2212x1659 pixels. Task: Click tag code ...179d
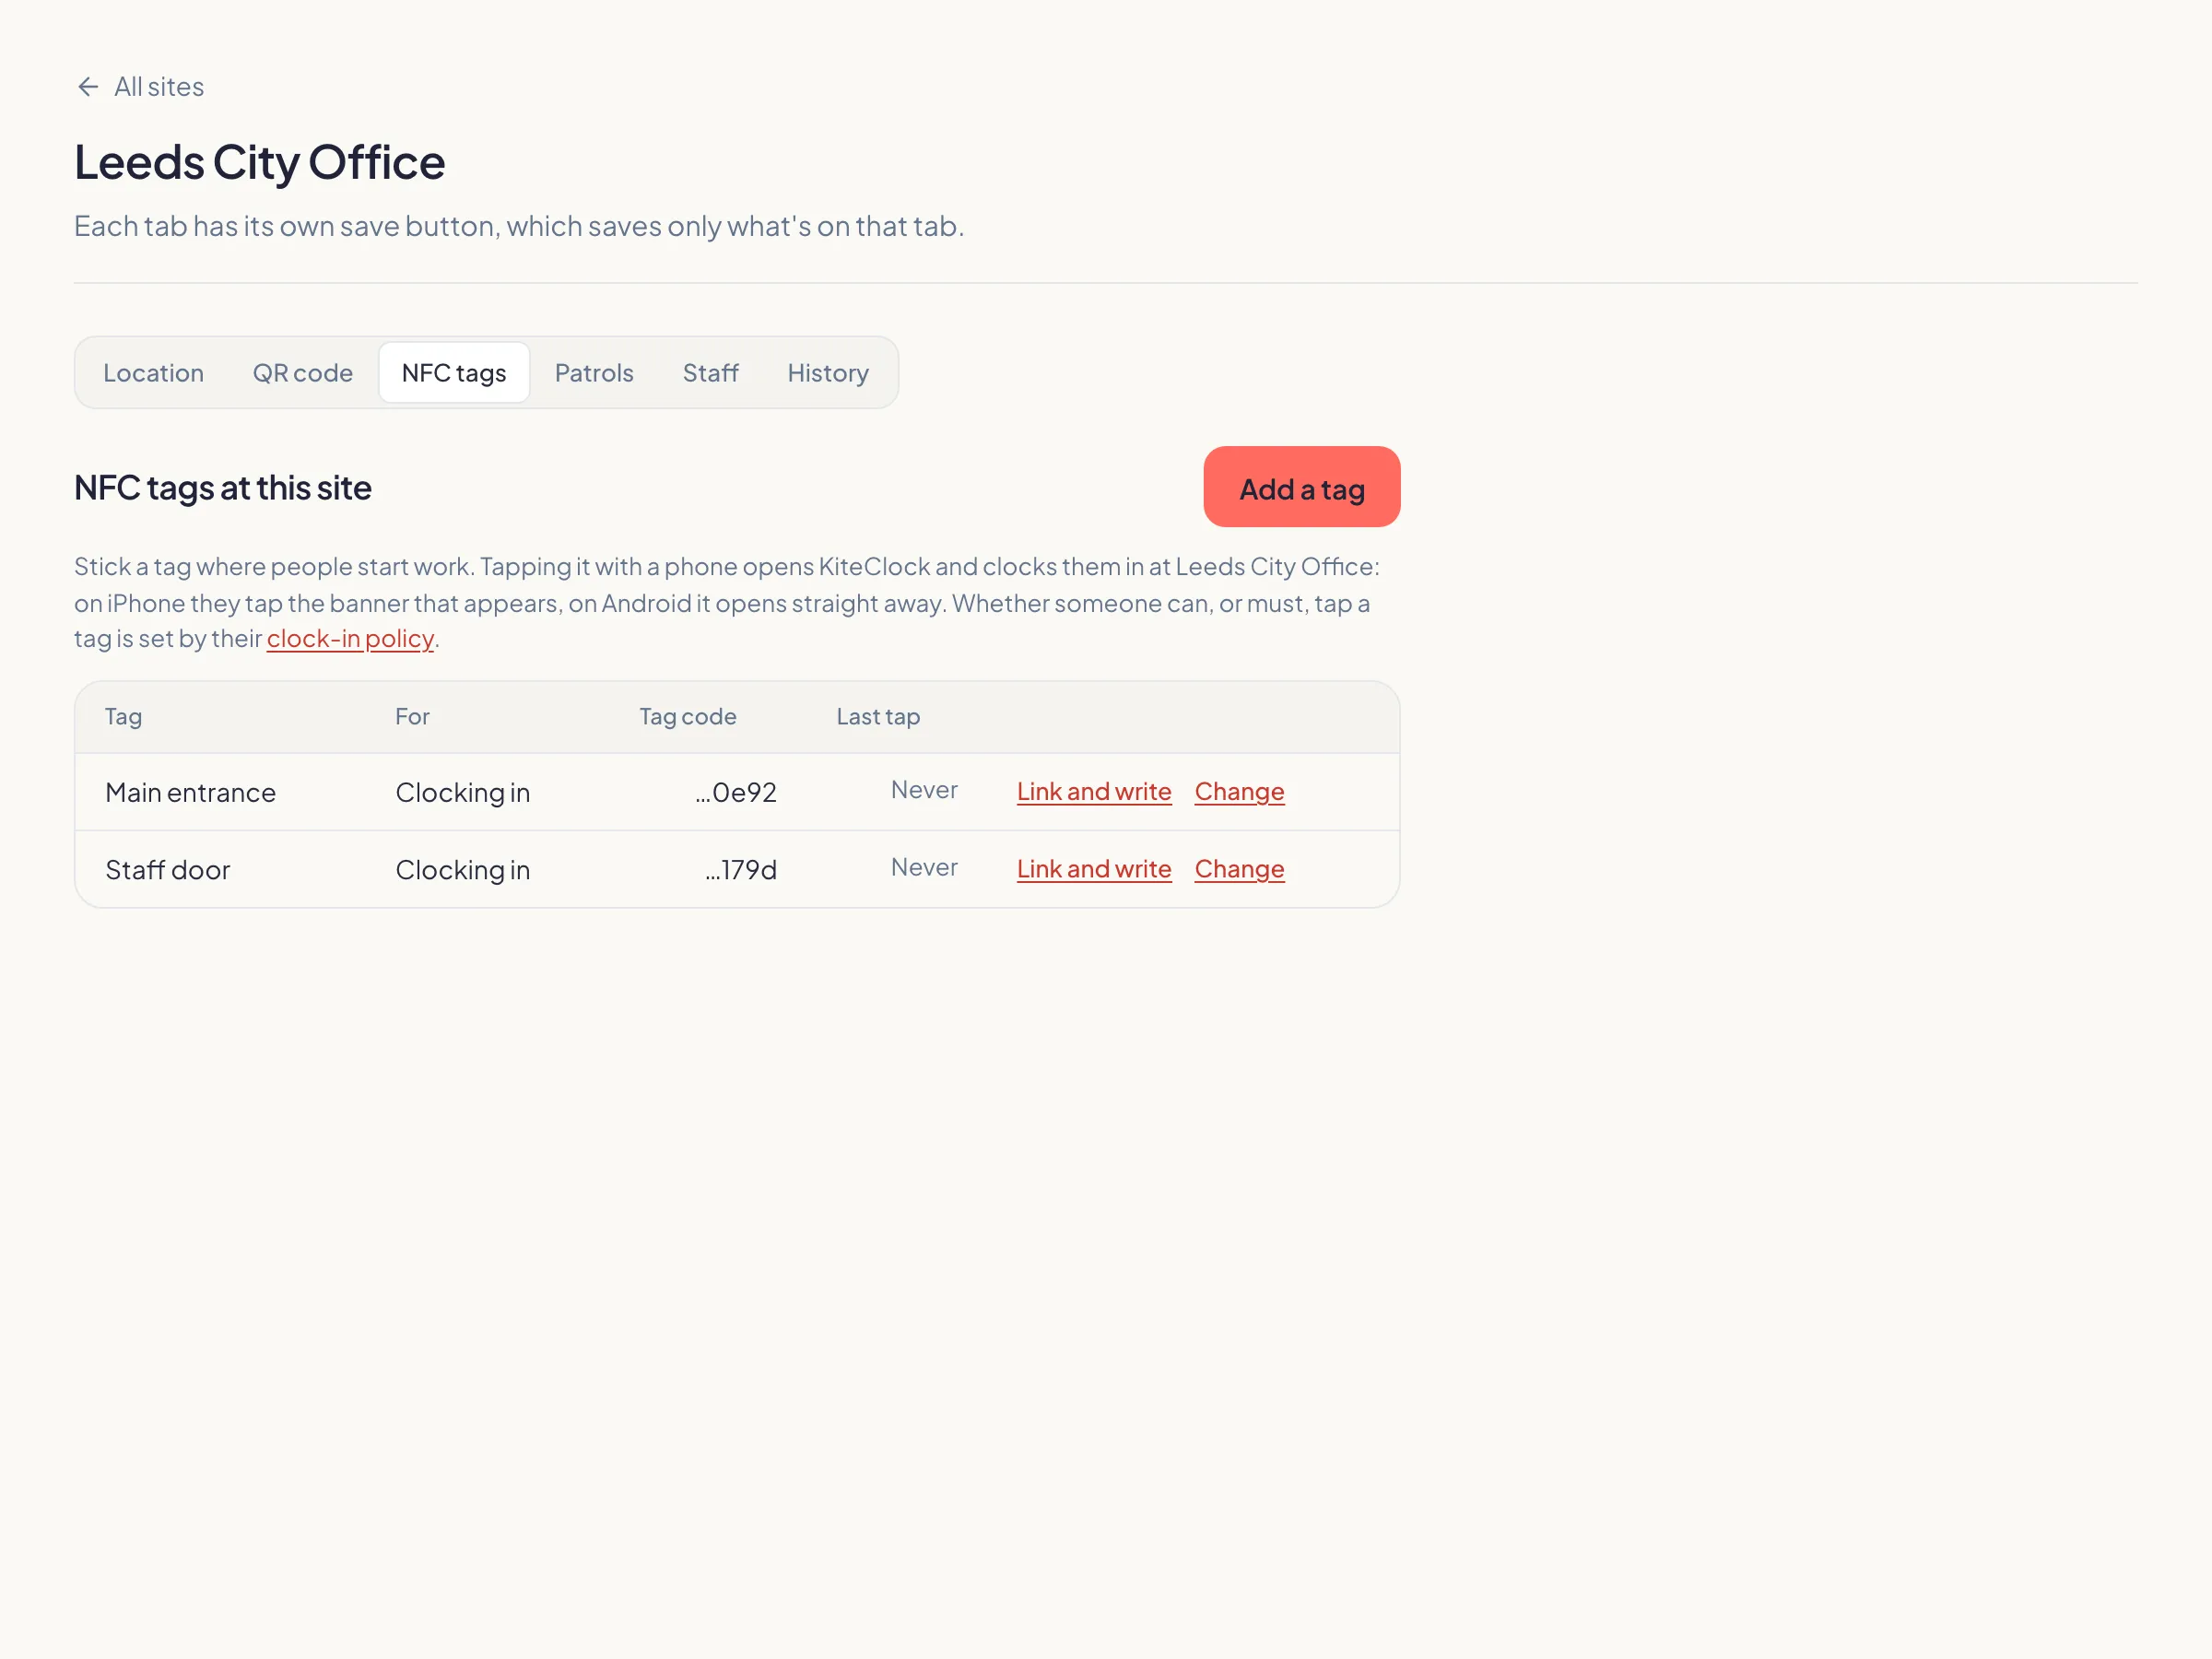tap(741, 870)
